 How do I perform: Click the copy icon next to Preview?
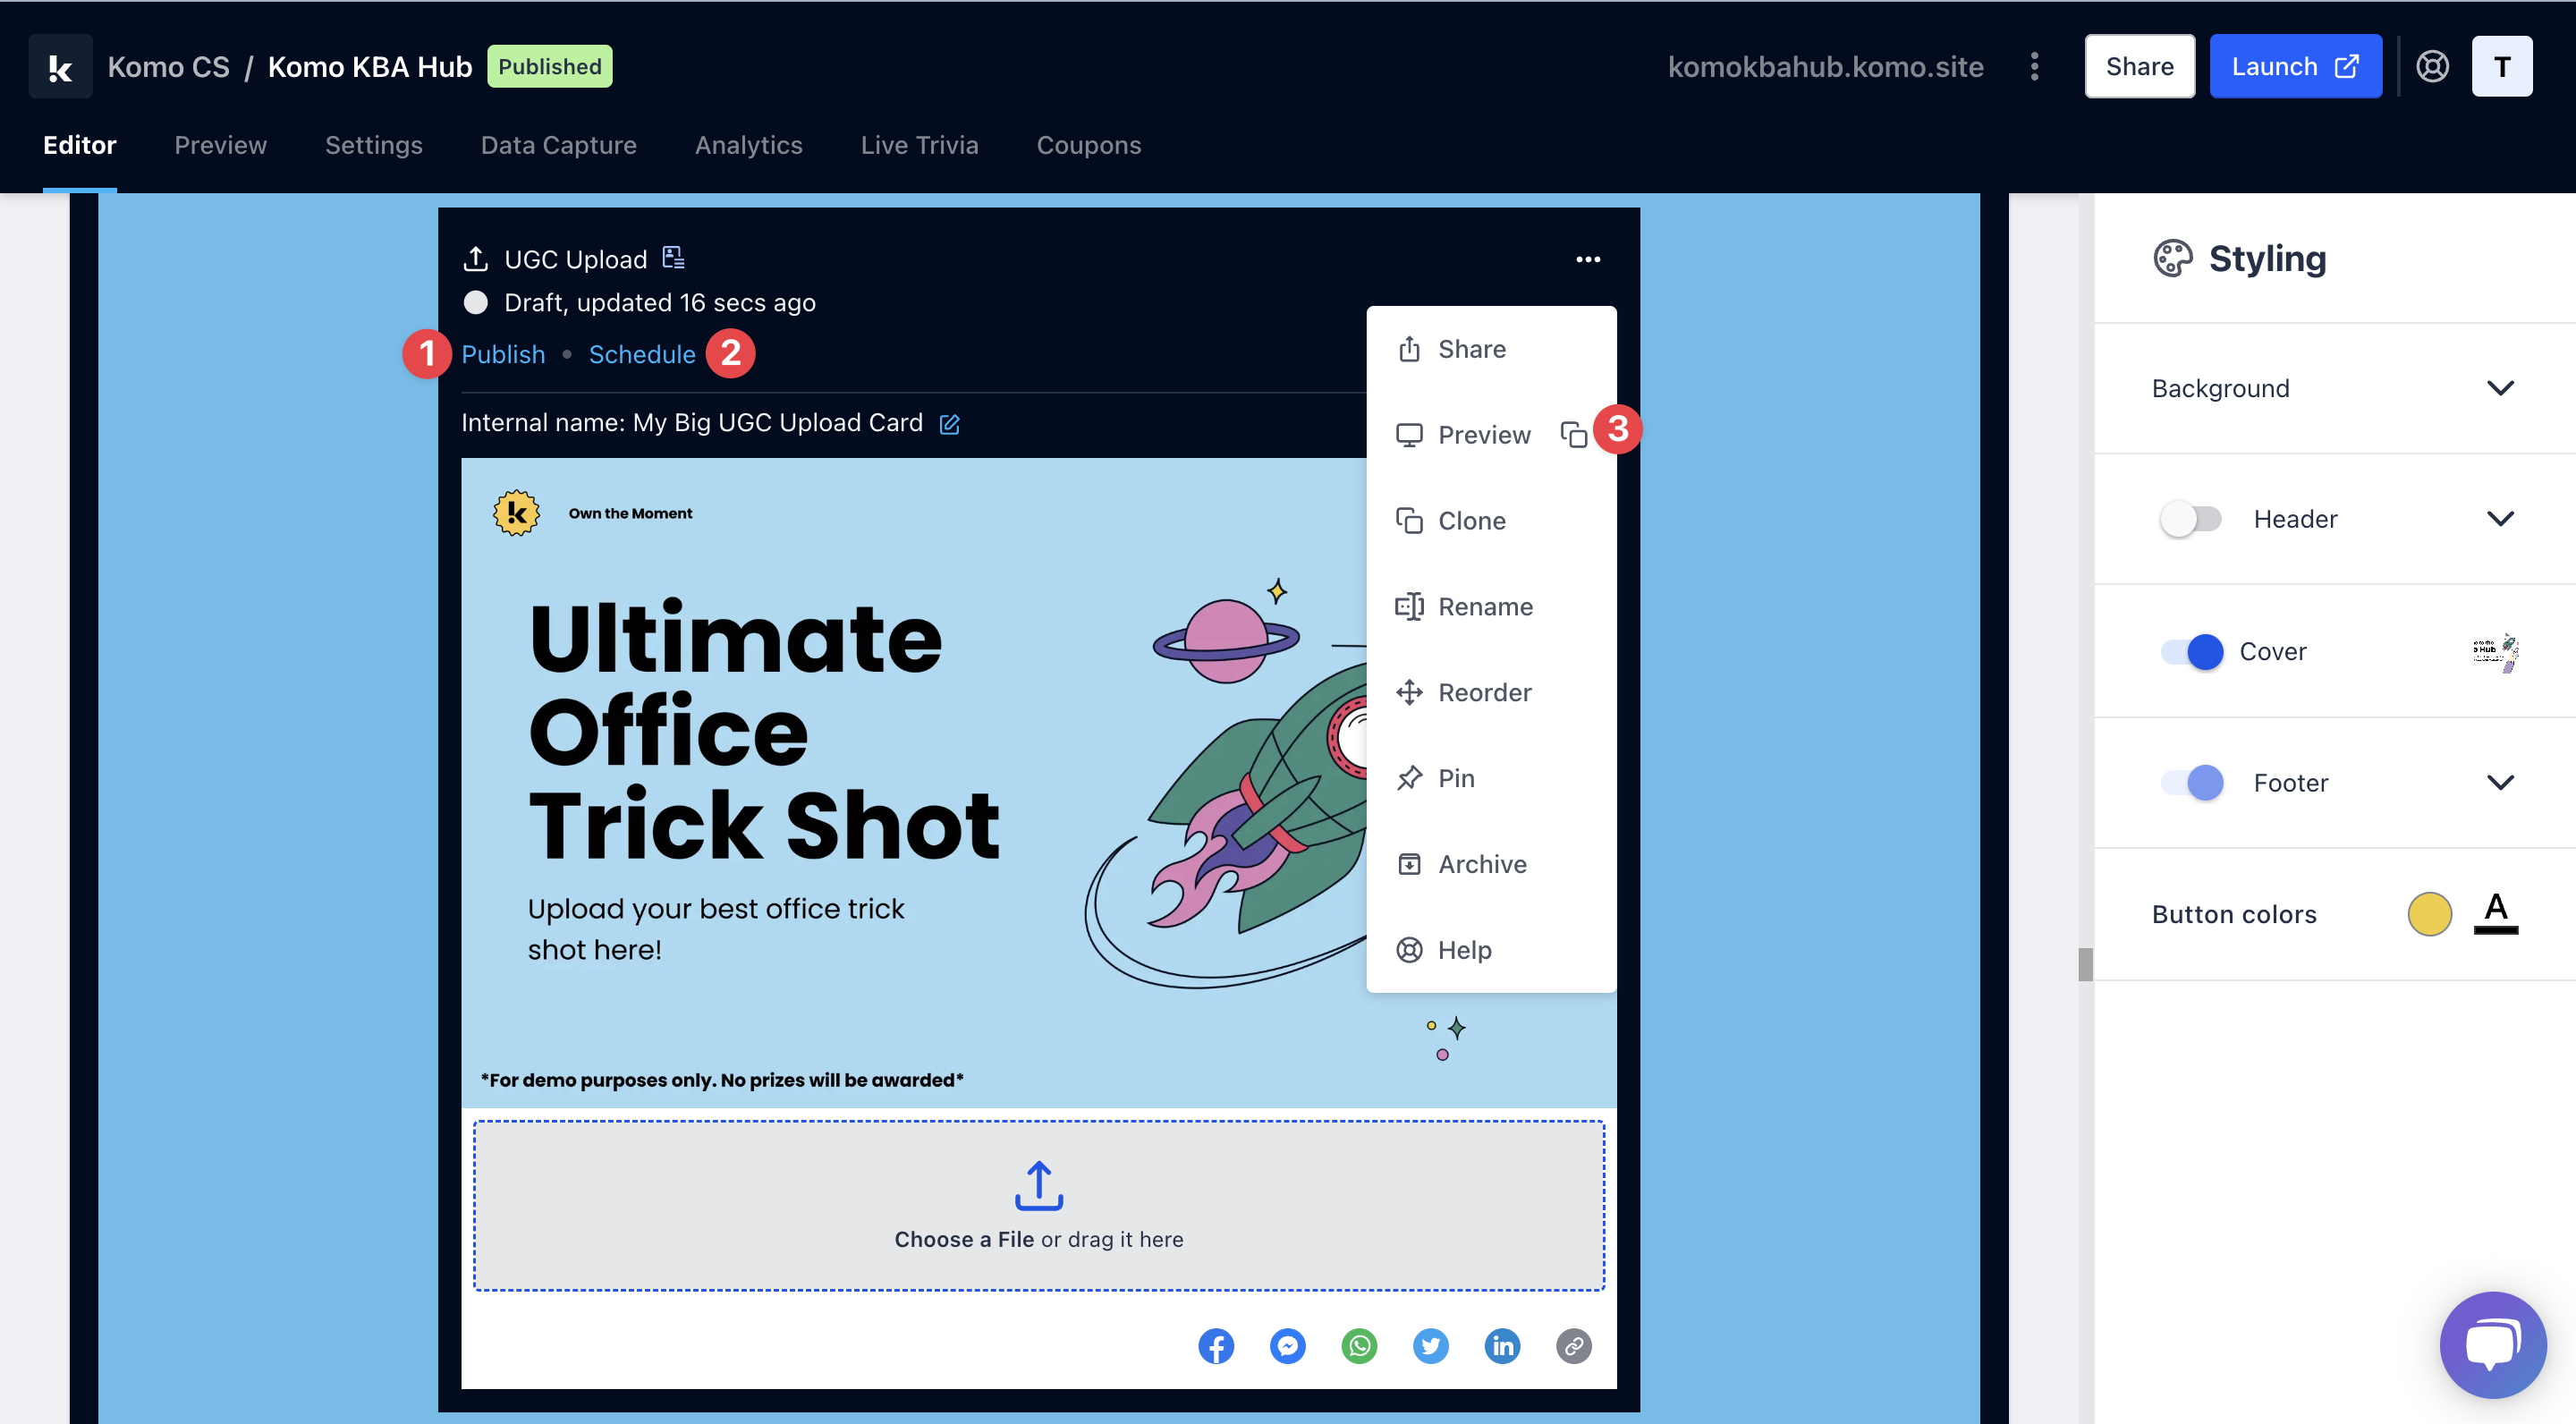(1573, 434)
